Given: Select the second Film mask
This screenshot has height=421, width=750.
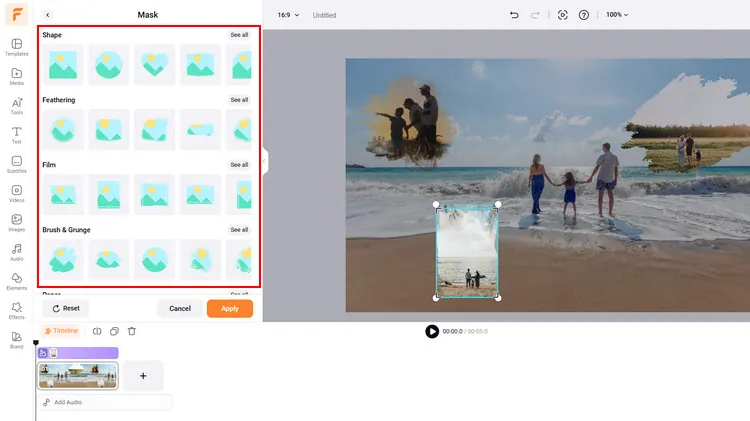Looking at the screenshot, I should click(109, 195).
